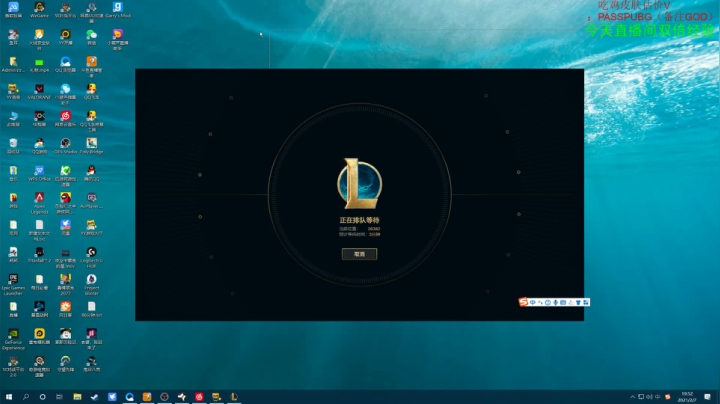Launch VALORANT from the desktop

(x=39, y=91)
